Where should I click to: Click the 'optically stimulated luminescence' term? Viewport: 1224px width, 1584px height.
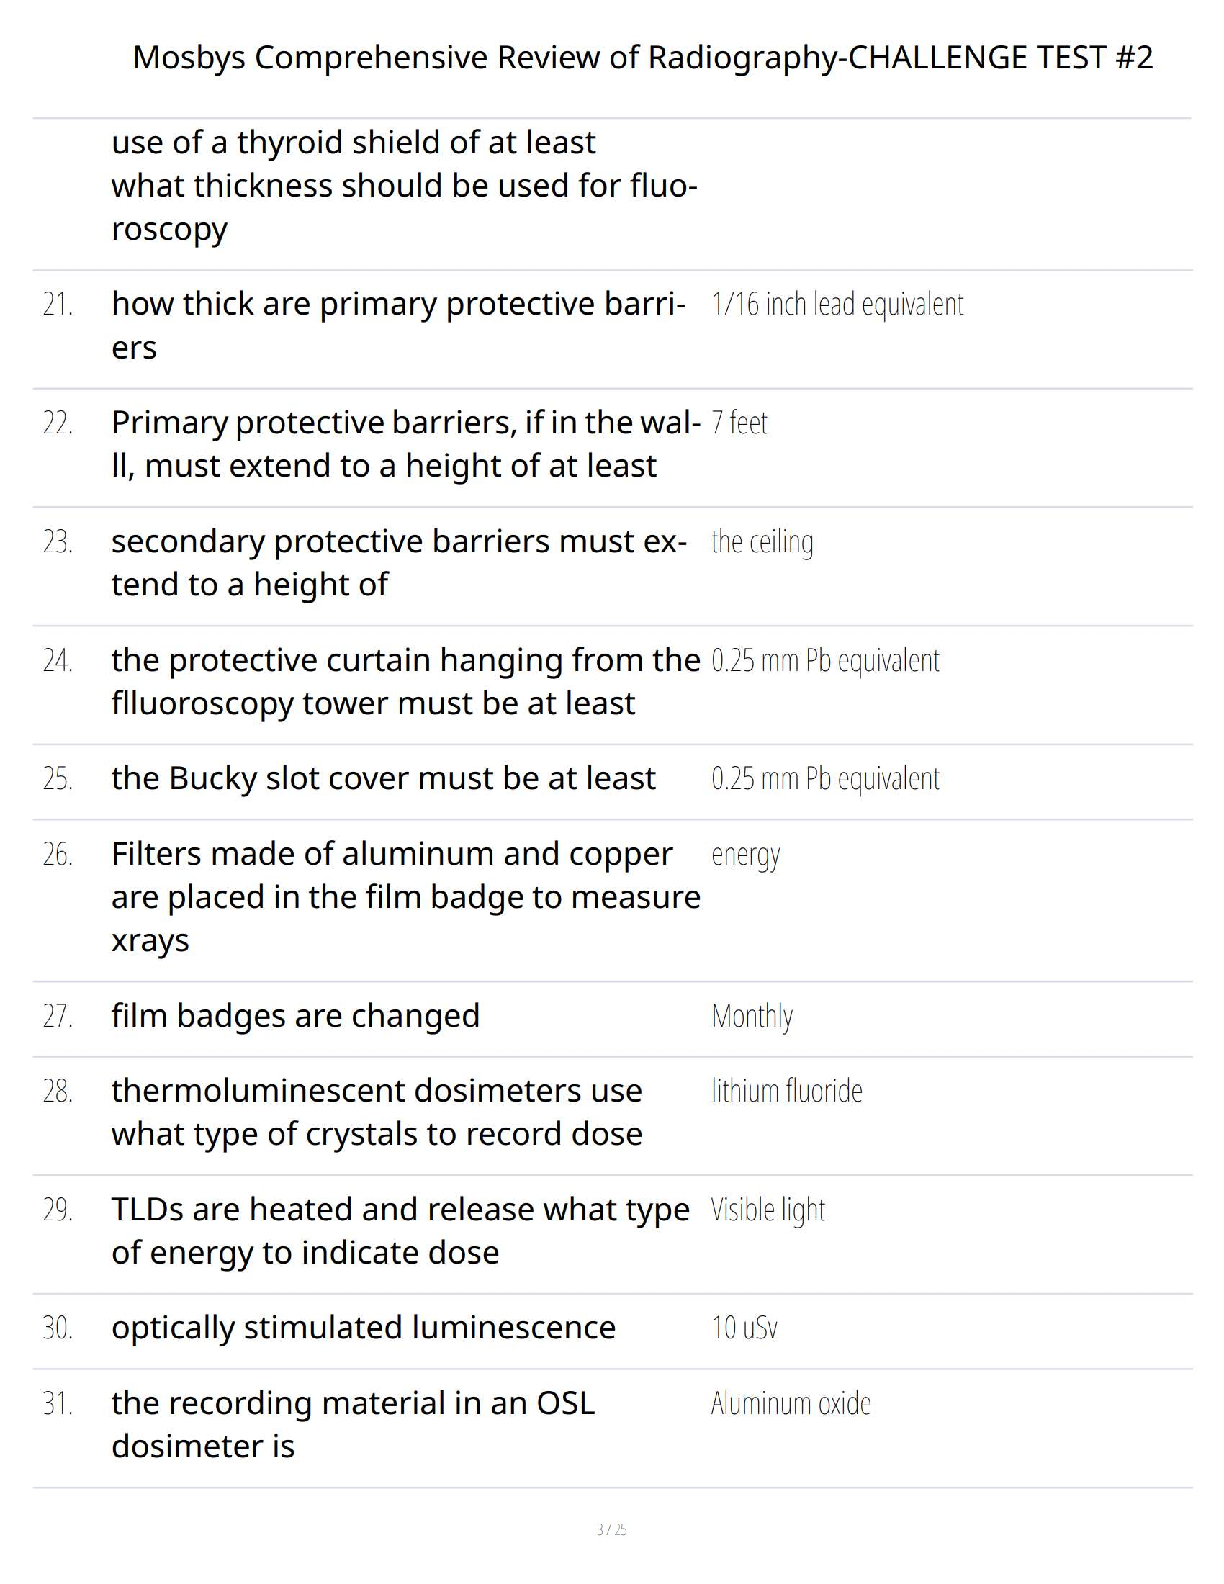[363, 1327]
